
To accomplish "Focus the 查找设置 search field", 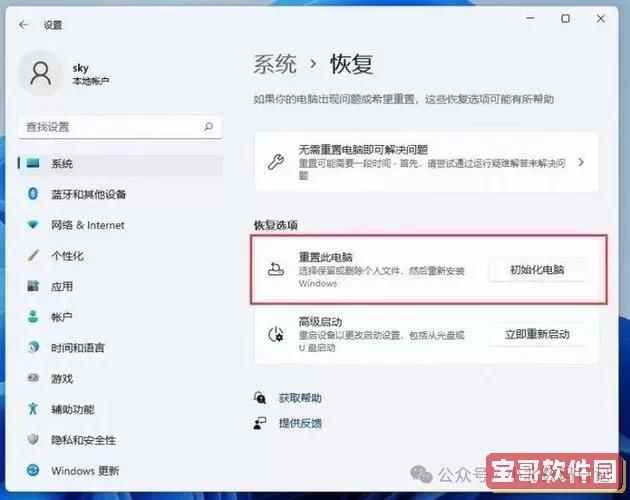I will pyautogui.click(x=120, y=127).
